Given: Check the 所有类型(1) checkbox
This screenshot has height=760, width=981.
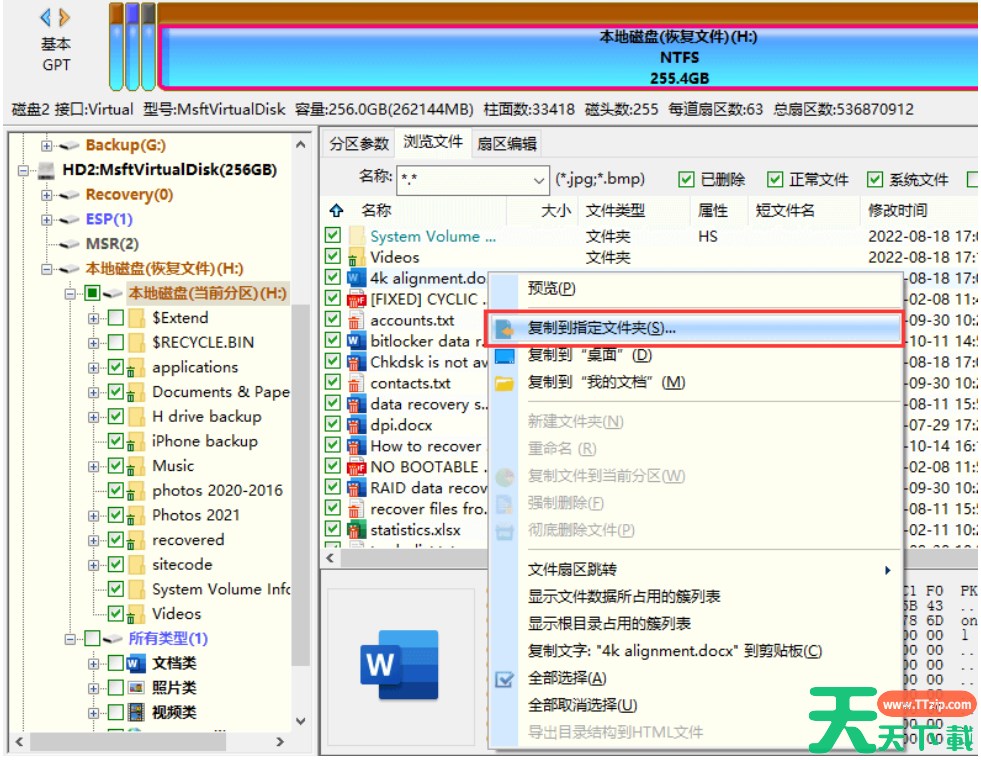Looking at the screenshot, I should [93, 639].
